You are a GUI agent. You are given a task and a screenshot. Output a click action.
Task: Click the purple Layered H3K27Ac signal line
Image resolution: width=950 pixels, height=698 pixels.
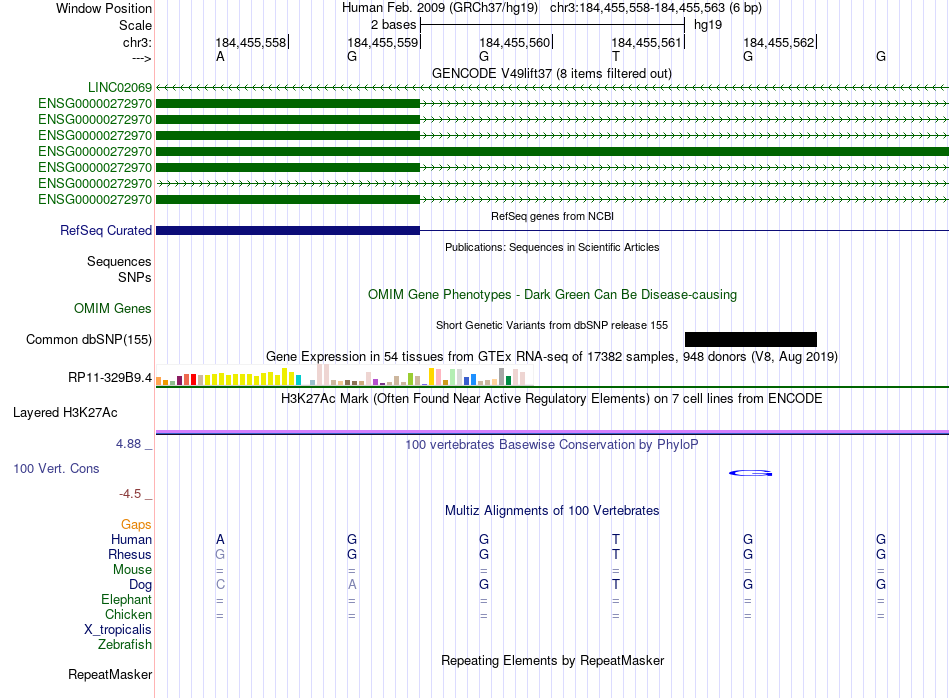[x=553, y=432]
